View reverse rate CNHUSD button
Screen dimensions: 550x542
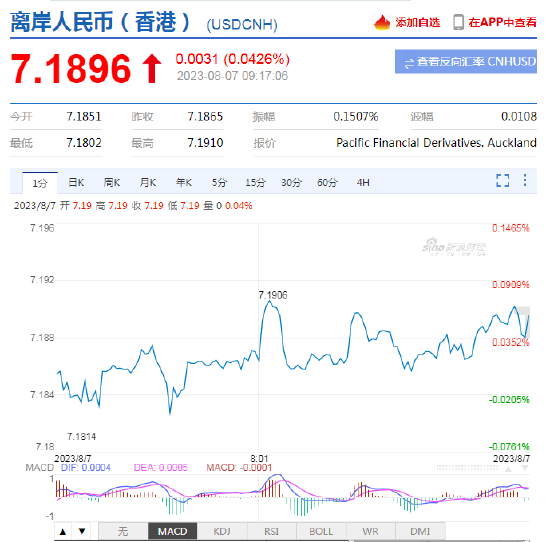point(466,62)
